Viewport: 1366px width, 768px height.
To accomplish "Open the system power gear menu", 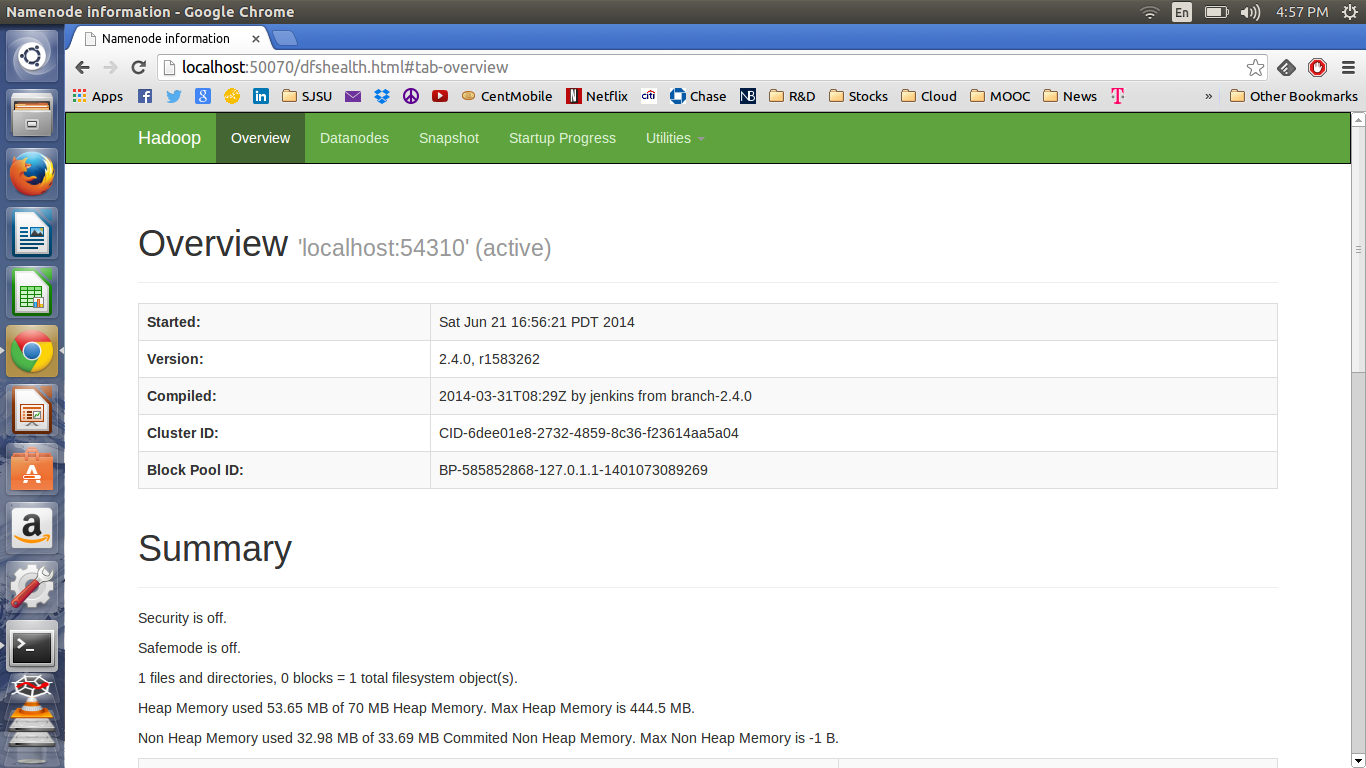I will pyautogui.click(x=1350, y=12).
